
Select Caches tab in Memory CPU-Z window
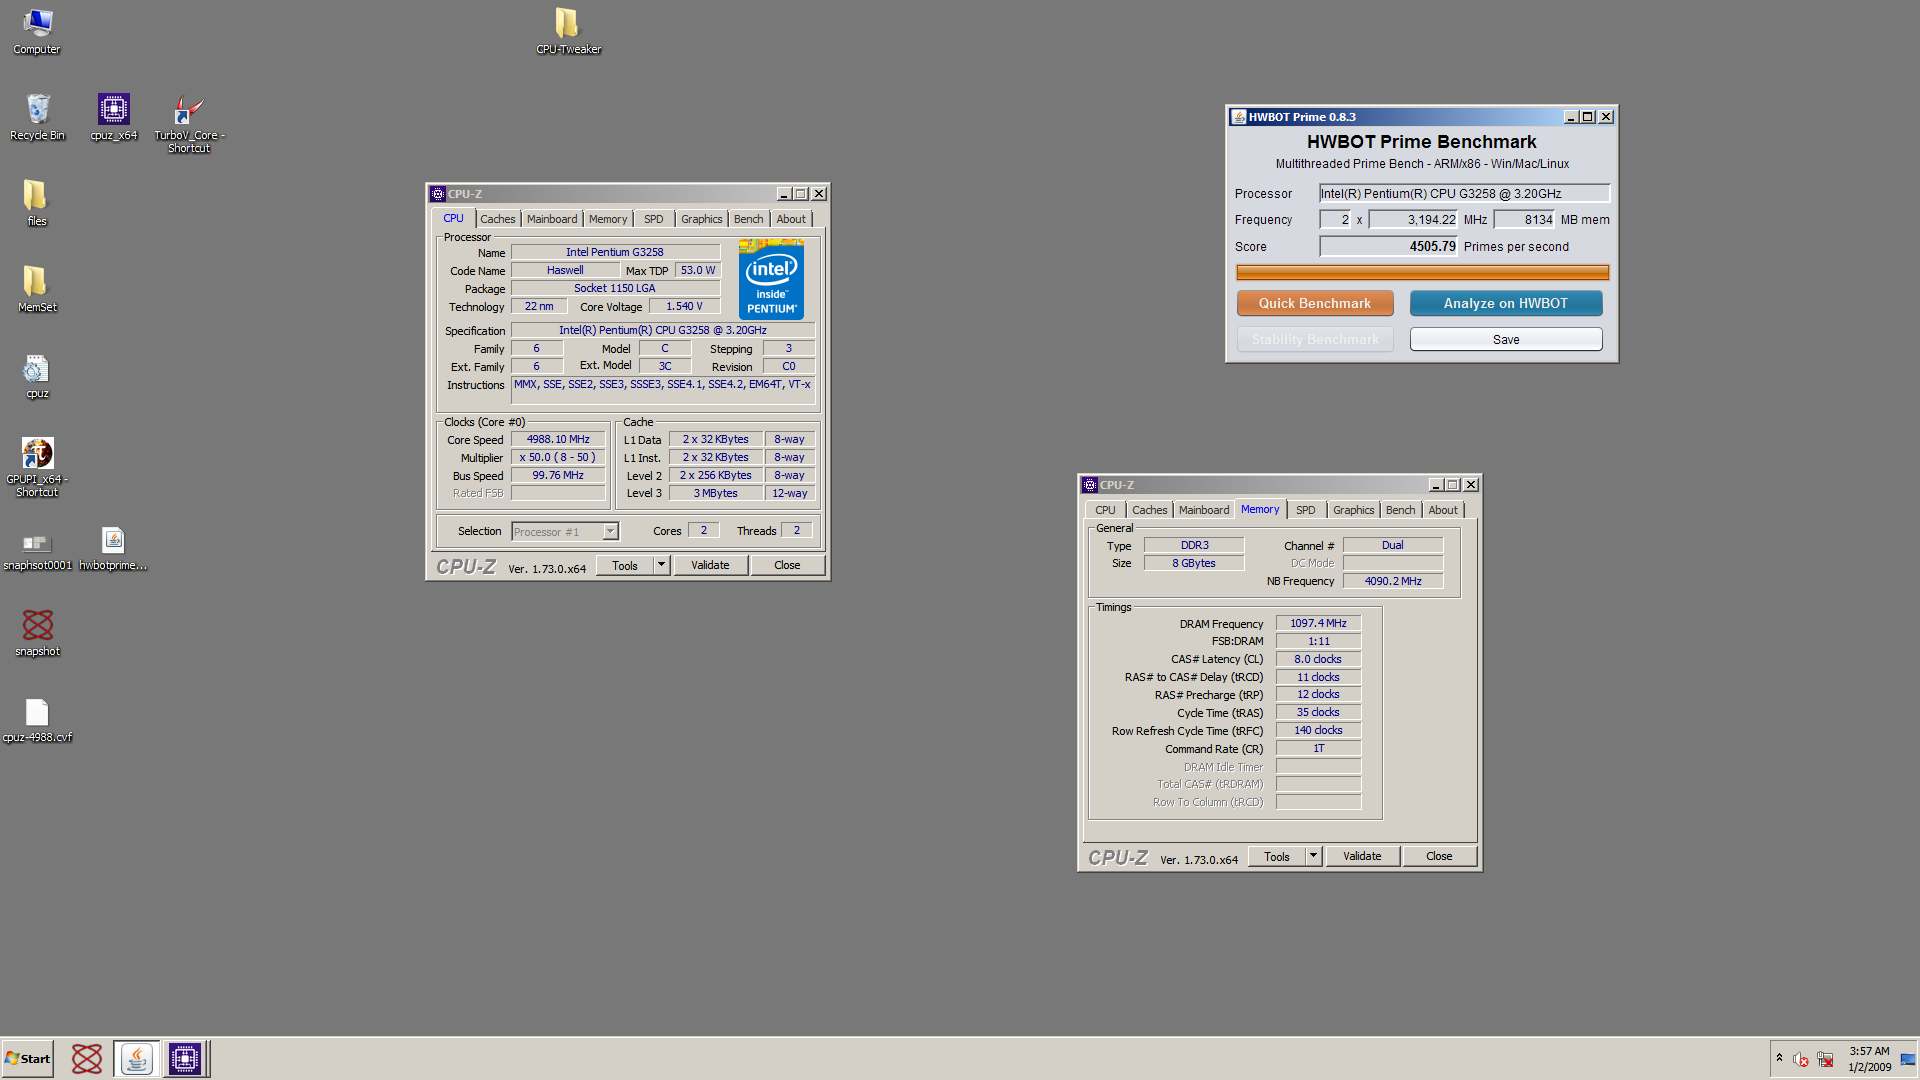tap(1149, 510)
